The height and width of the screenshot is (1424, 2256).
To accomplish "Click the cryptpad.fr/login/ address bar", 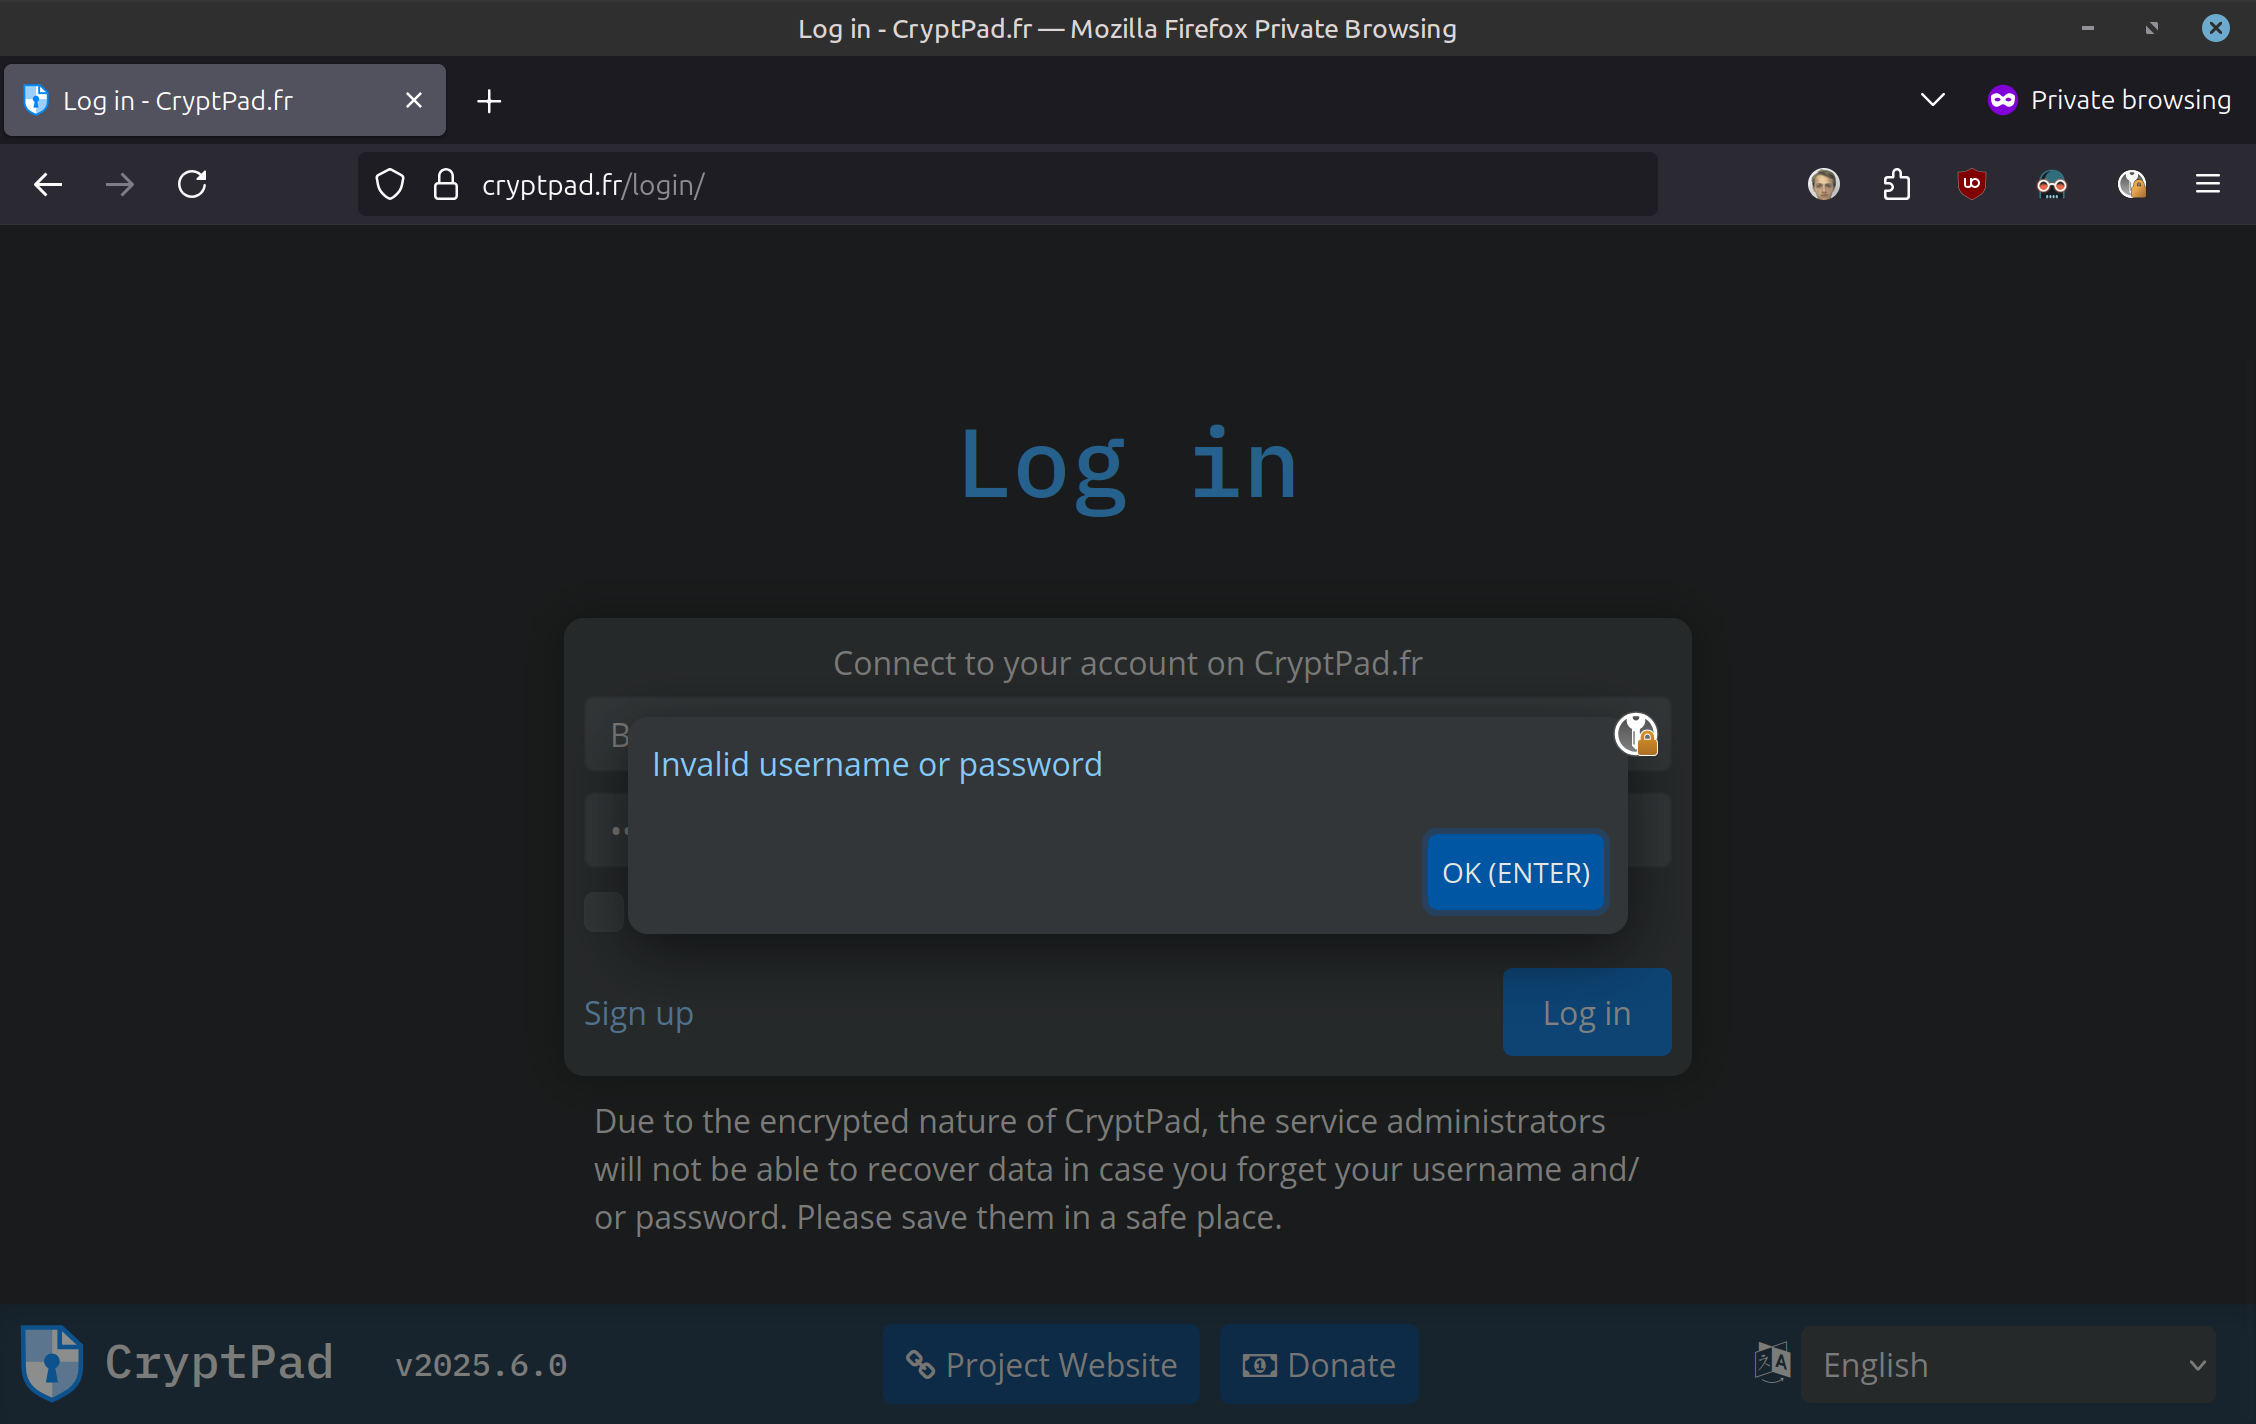I will click(1000, 185).
